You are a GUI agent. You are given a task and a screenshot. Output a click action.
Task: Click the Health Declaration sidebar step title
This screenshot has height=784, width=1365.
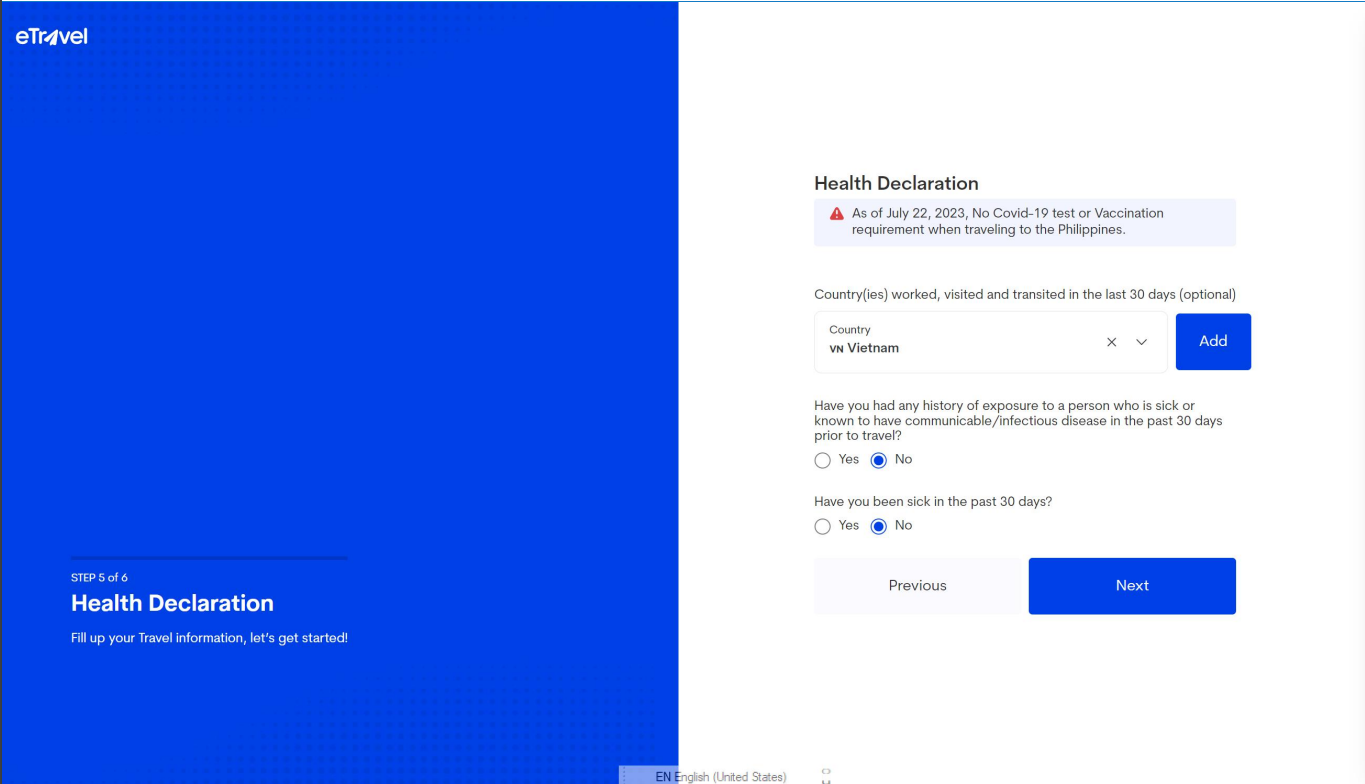(172, 603)
